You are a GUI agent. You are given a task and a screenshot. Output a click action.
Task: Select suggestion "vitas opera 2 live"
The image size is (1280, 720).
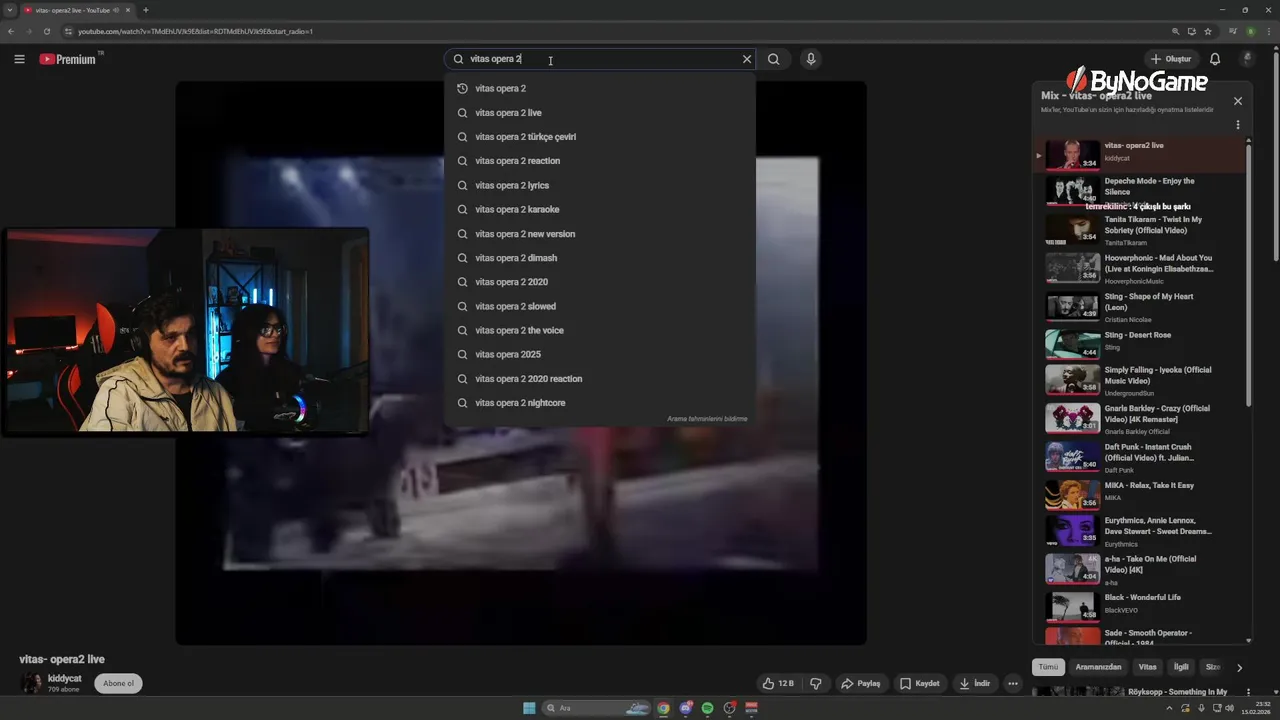click(x=600, y=113)
